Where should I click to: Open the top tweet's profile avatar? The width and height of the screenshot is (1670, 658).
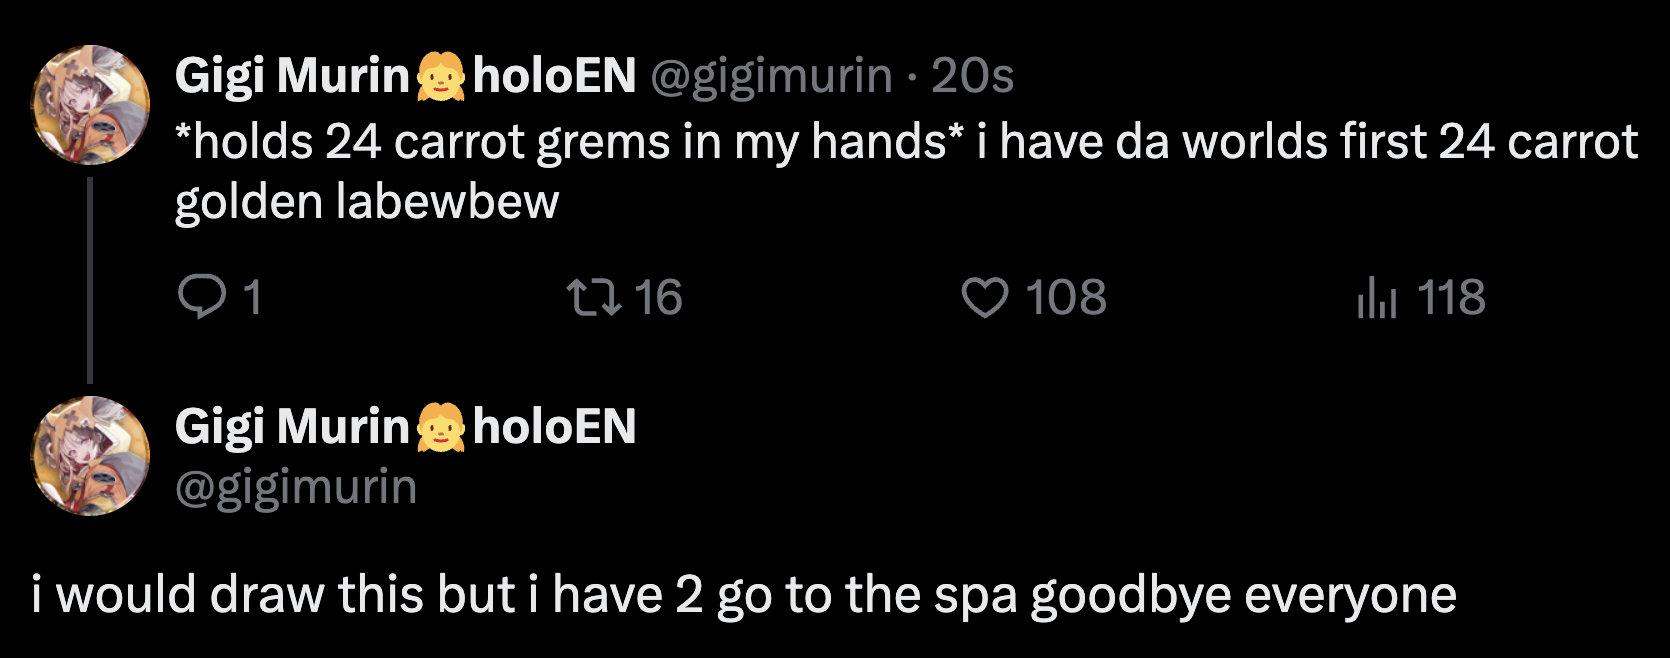[91, 104]
